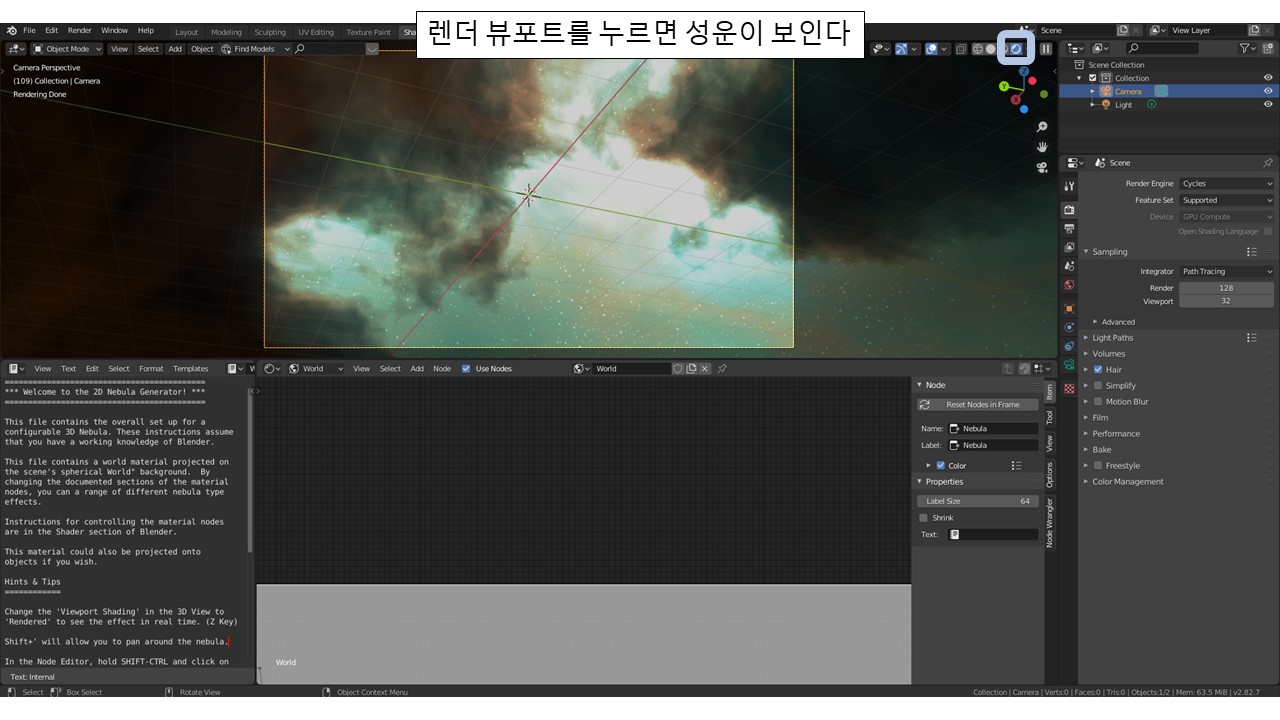Click the Blender logo menu icon
Screen dimensions: 1280x720
(12, 30)
